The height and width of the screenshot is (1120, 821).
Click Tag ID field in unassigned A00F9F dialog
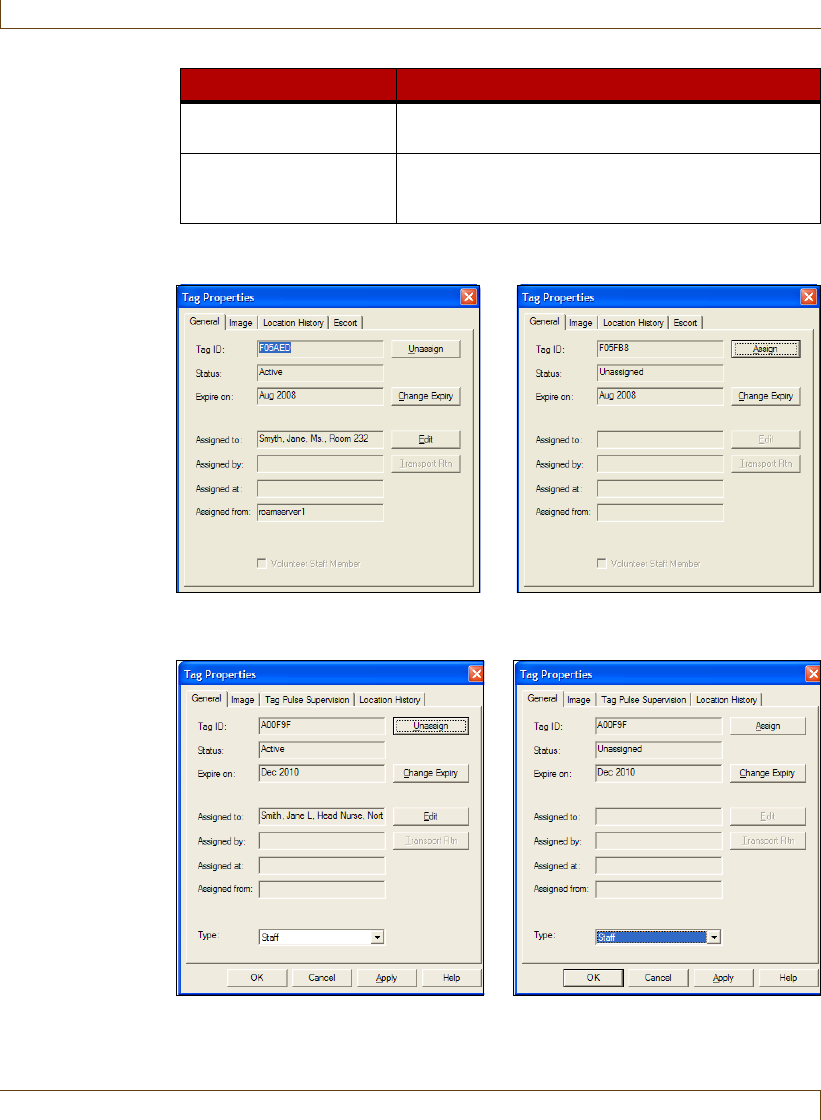tap(659, 726)
